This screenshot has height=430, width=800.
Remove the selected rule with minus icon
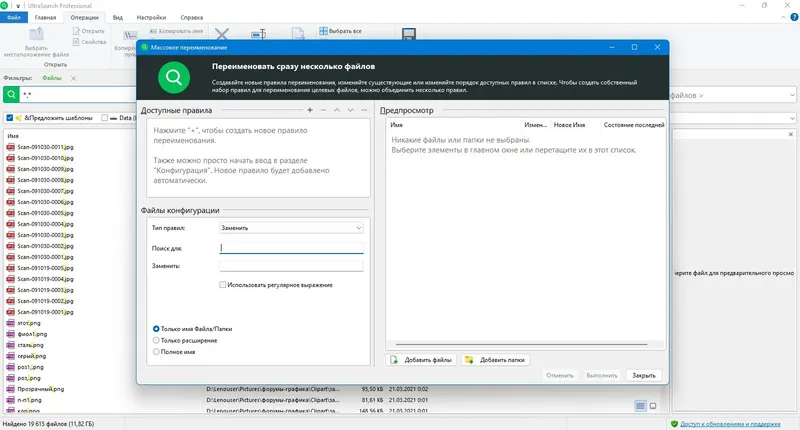pos(323,110)
